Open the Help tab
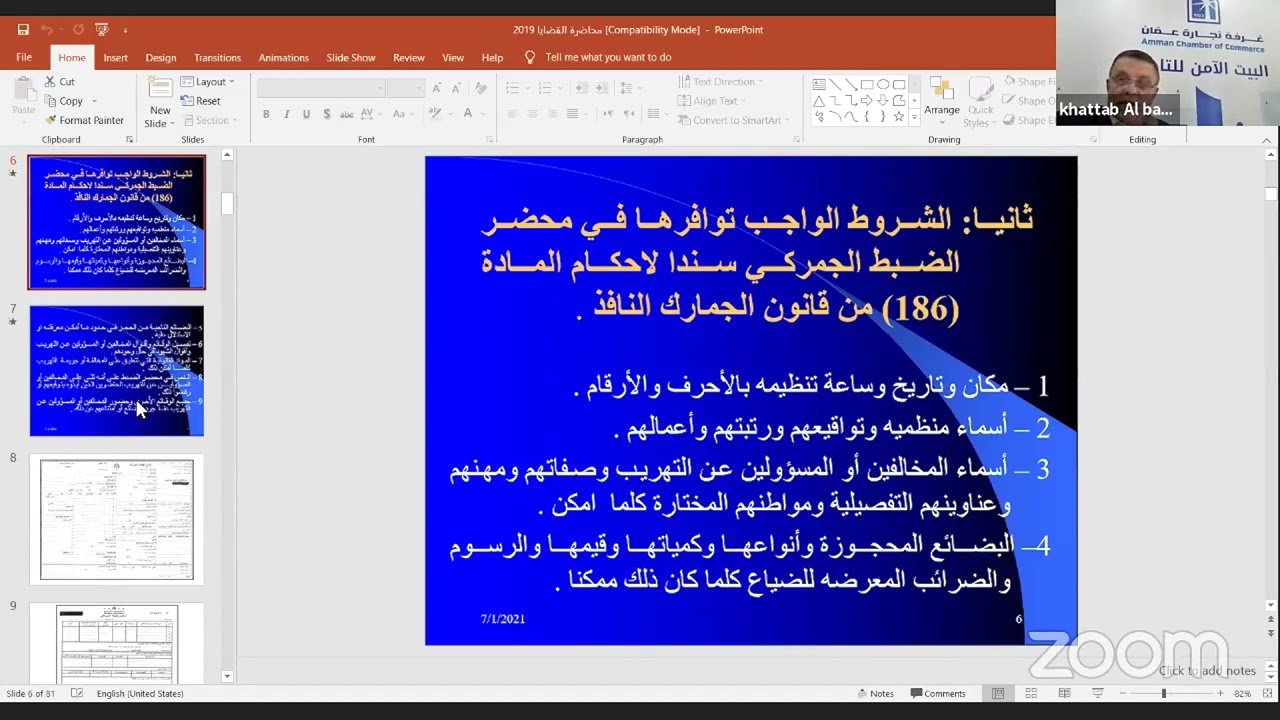Image resolution: width=1280 pixels, height=720 pixels. (x=492, y=57)
